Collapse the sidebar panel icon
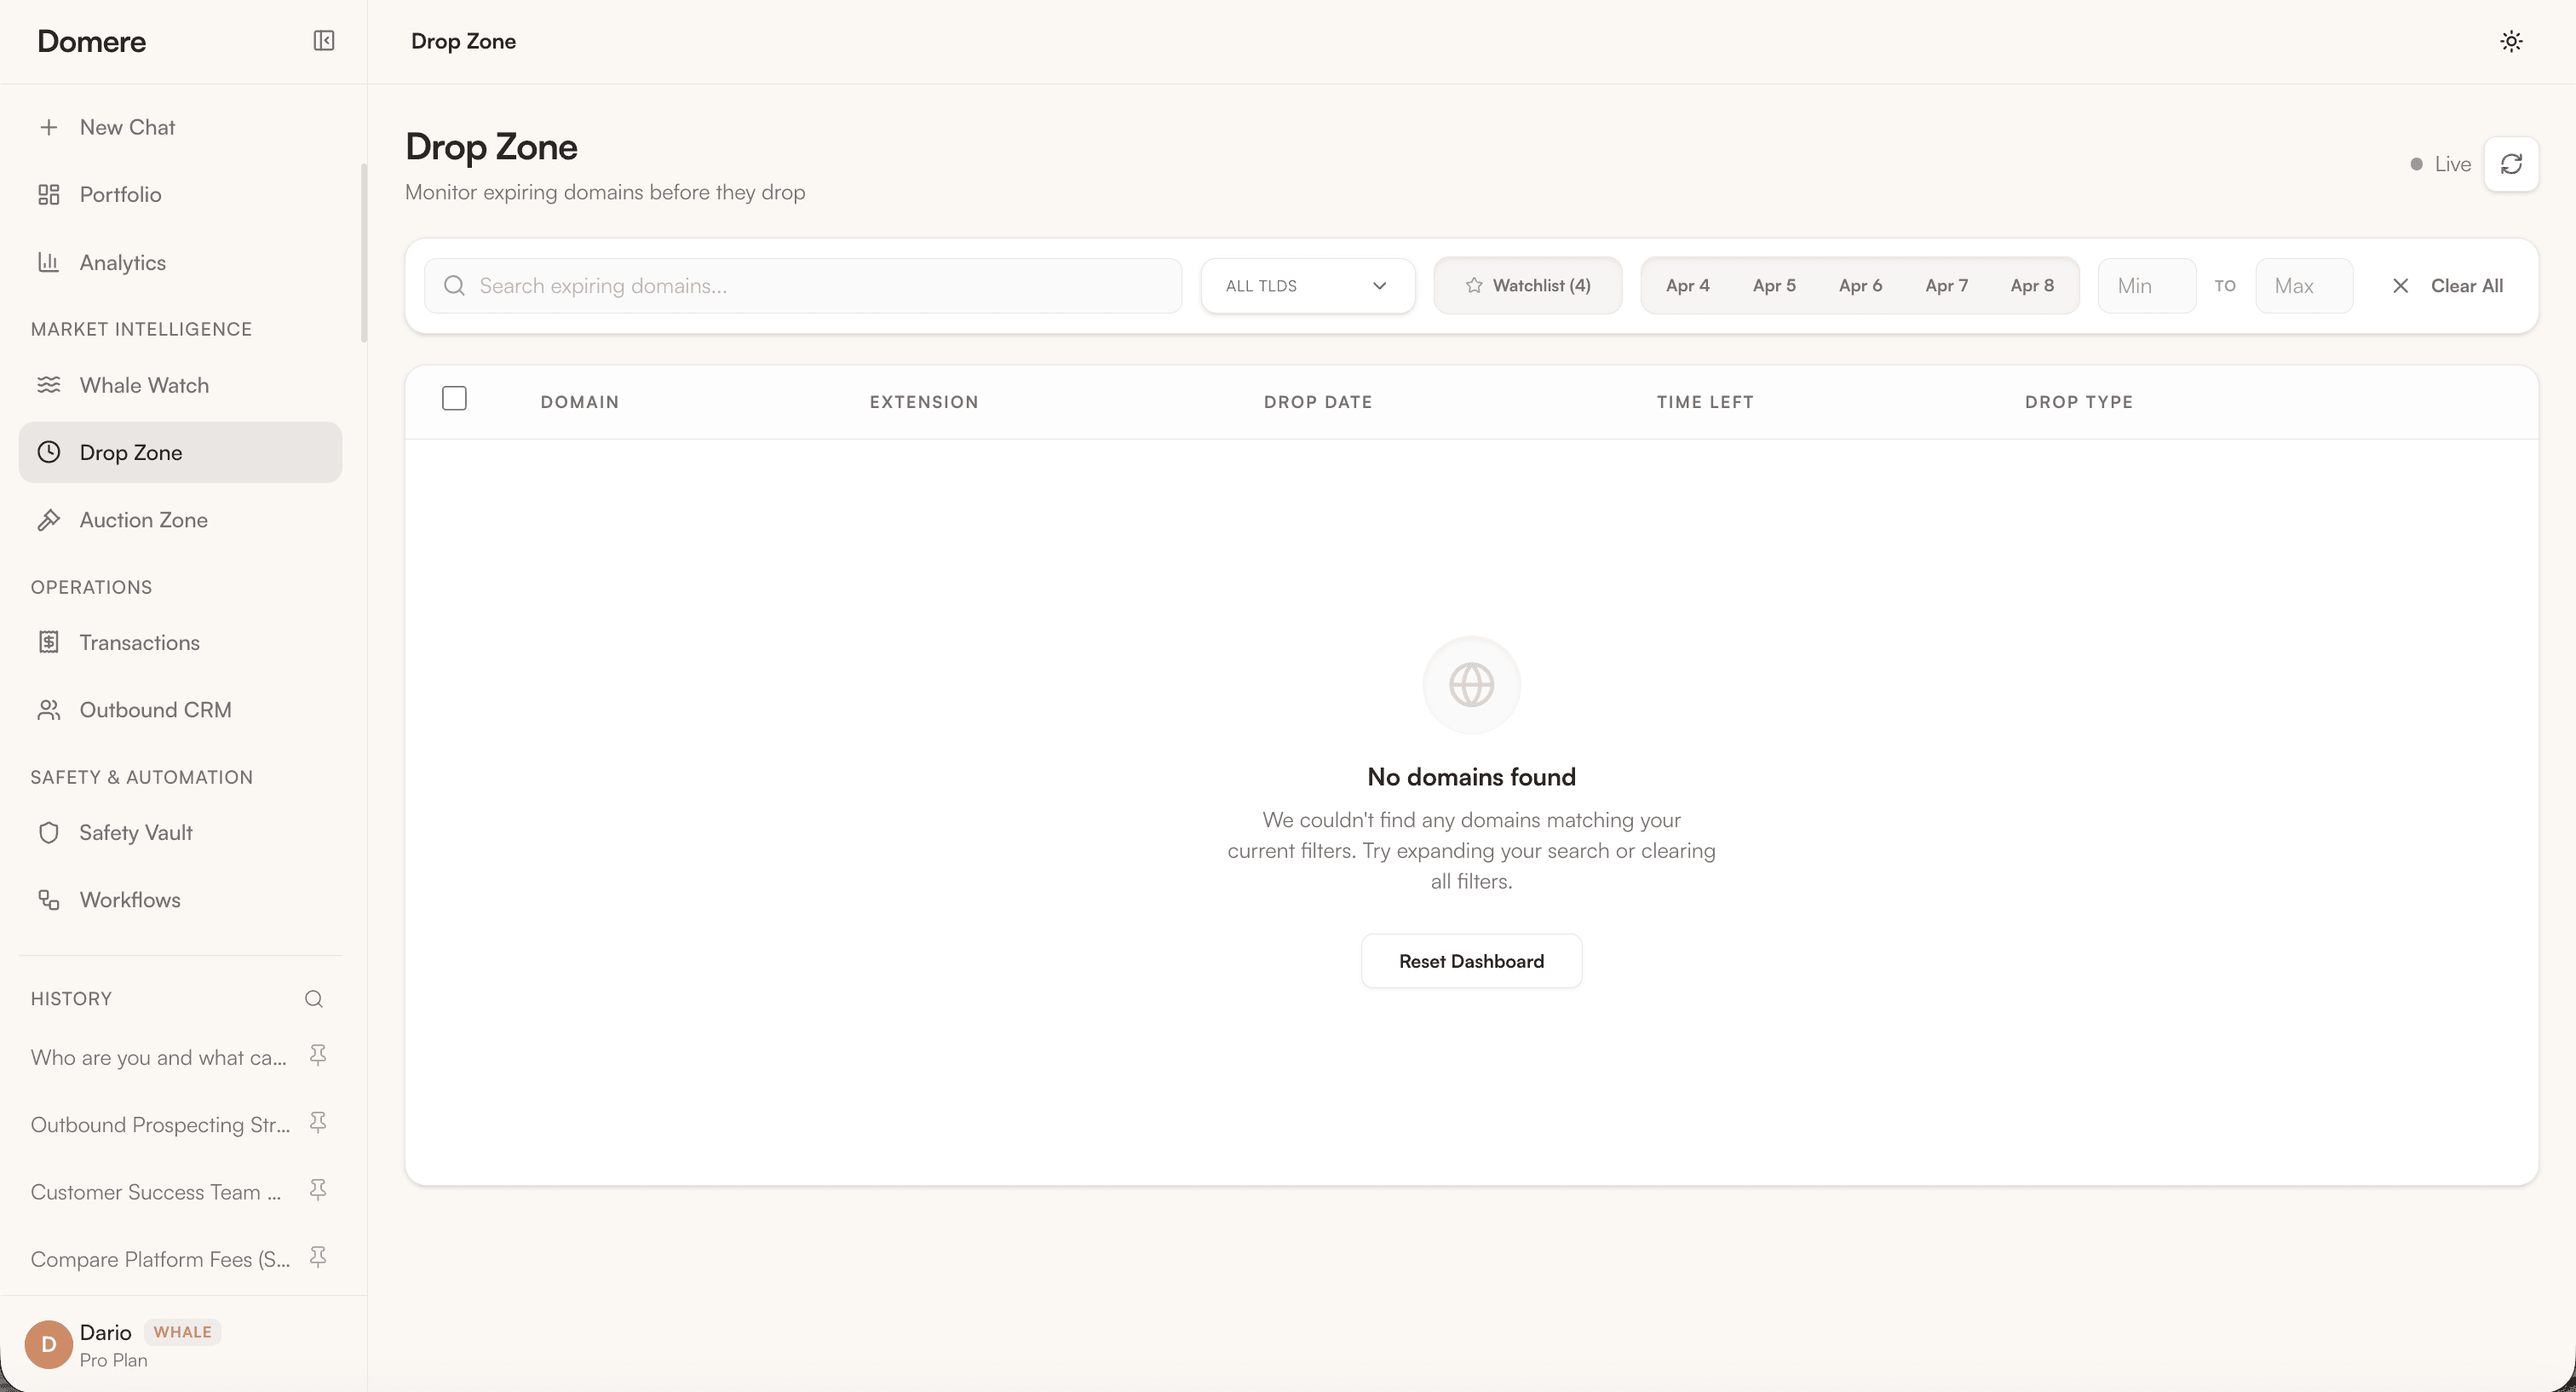This screenshot has height=1392, width=2576. point(323,41)
